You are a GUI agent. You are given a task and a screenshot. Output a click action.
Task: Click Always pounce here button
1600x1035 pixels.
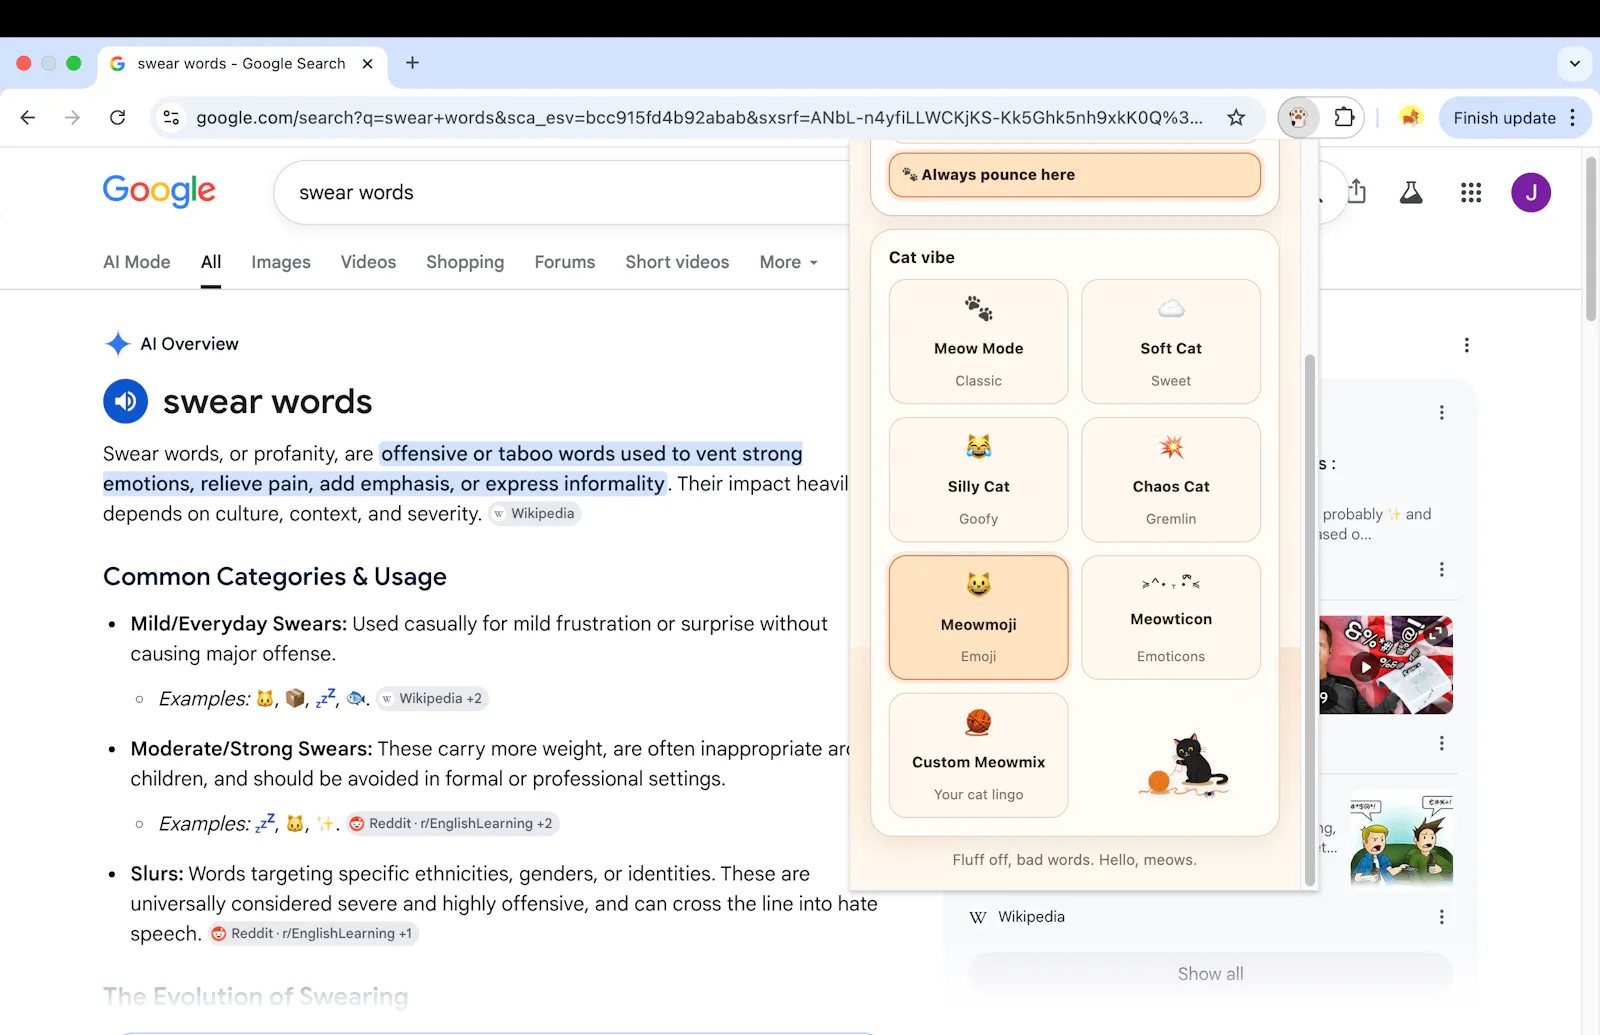1074,175
